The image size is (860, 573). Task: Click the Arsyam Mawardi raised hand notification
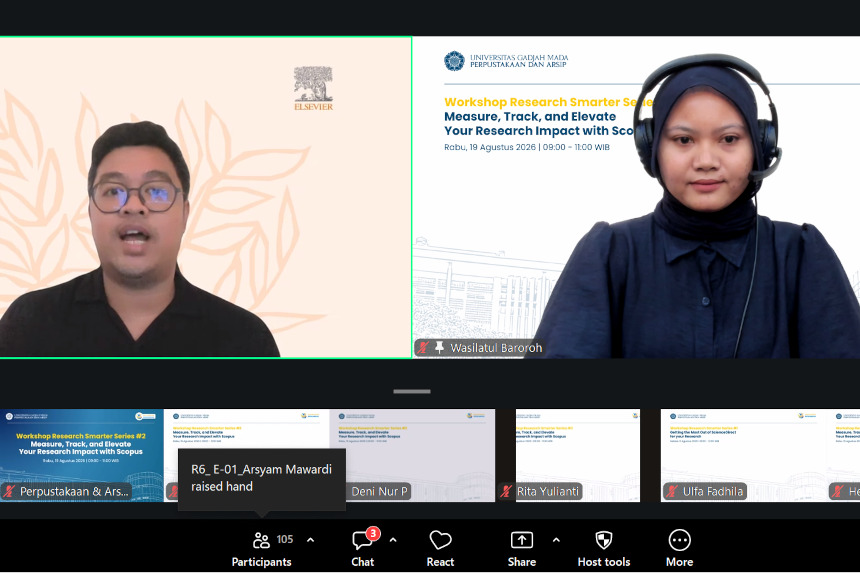point(262,478)
